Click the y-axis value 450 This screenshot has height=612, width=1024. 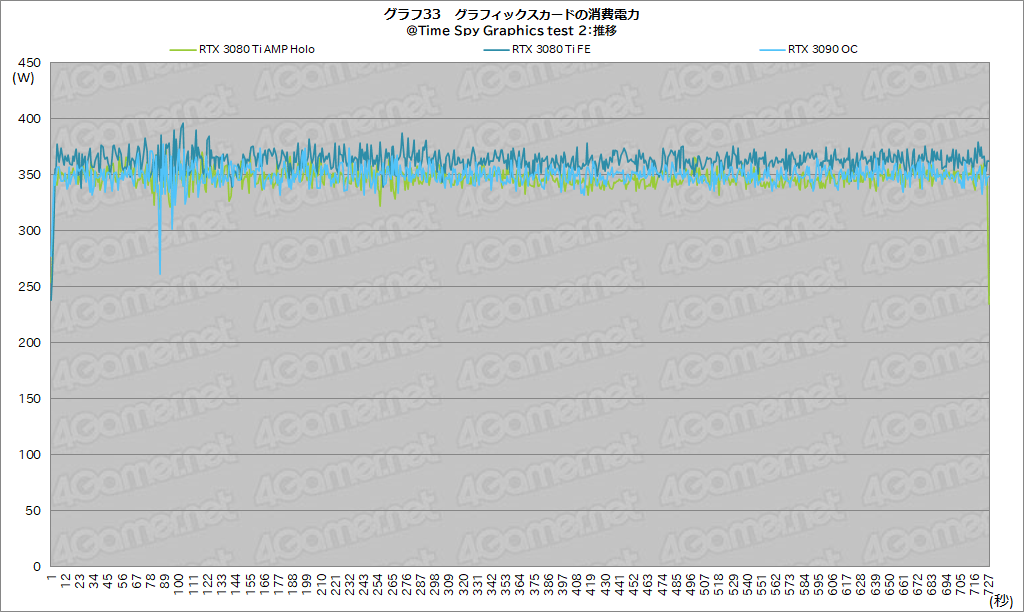[x=29, y=63]
